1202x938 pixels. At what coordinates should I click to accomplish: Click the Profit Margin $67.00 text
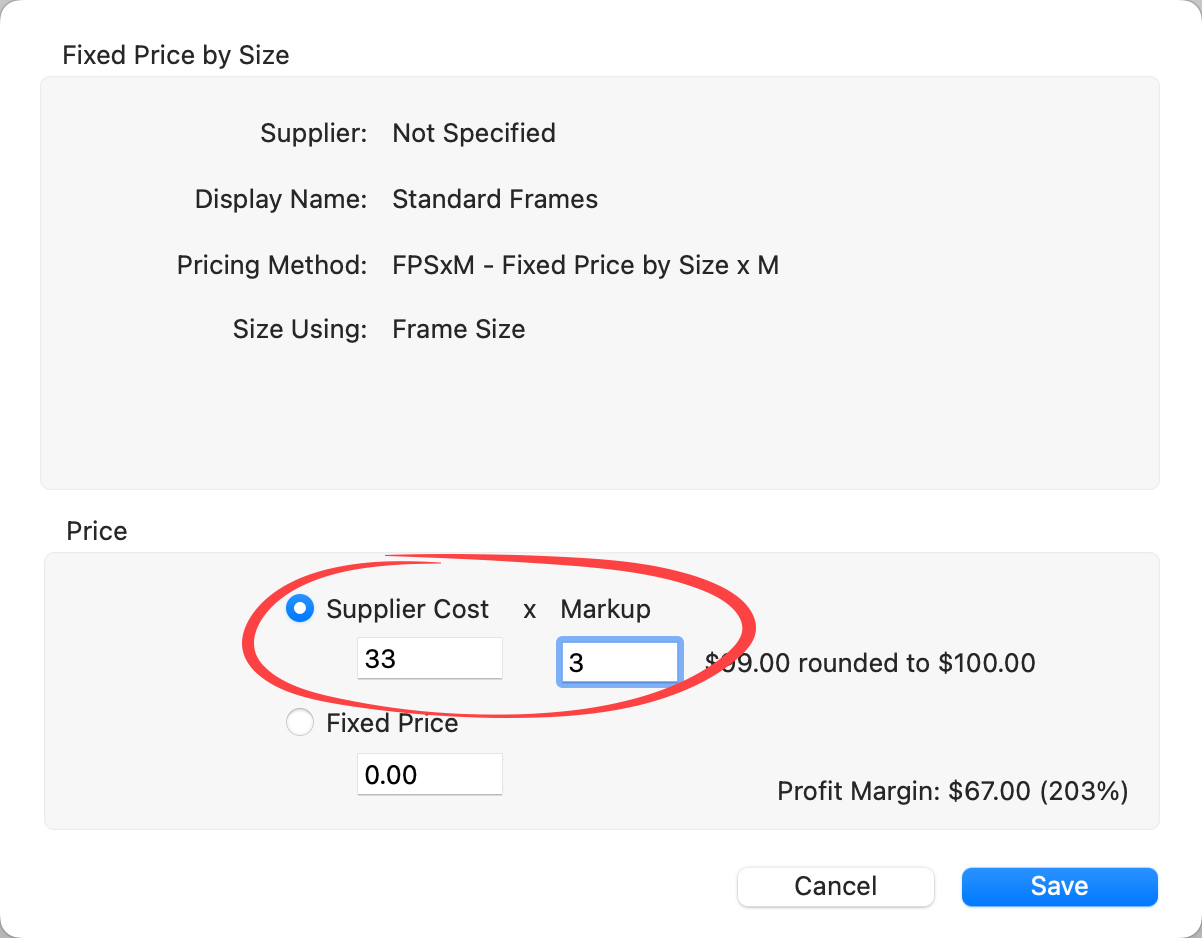point(952,792)
